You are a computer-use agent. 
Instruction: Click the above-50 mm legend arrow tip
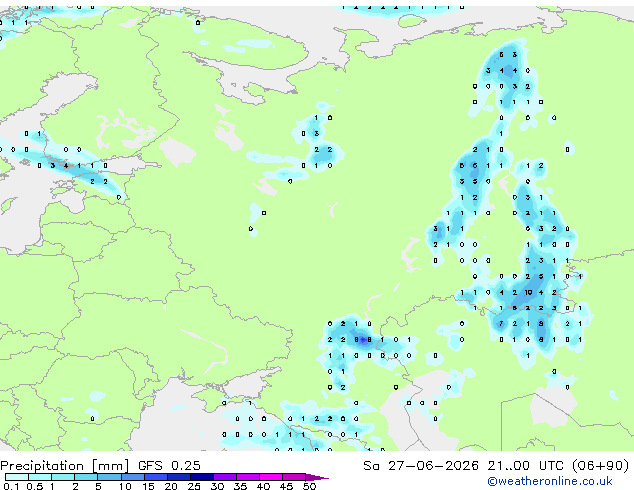pyautogui.click(x=317, y=477)
